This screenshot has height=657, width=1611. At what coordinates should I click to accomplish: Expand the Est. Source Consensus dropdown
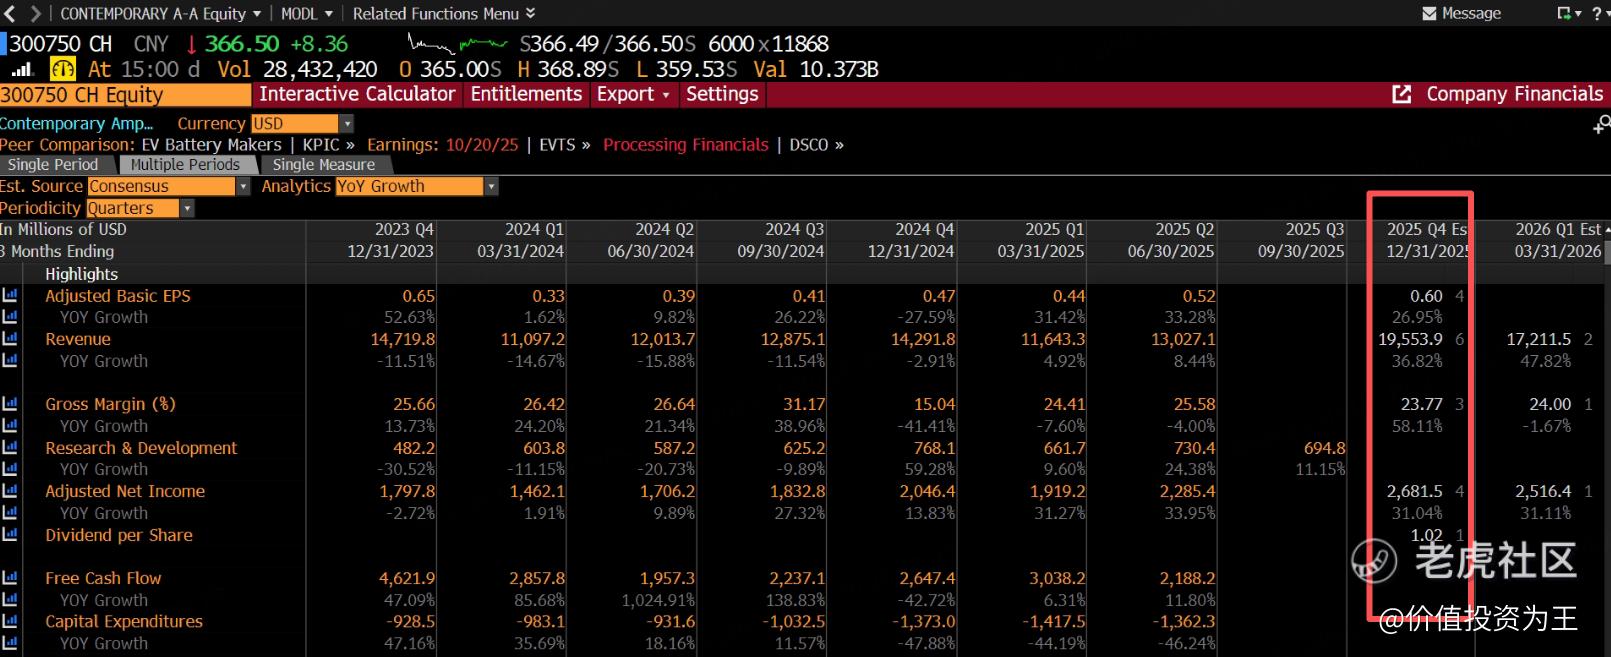pos(243,187)
